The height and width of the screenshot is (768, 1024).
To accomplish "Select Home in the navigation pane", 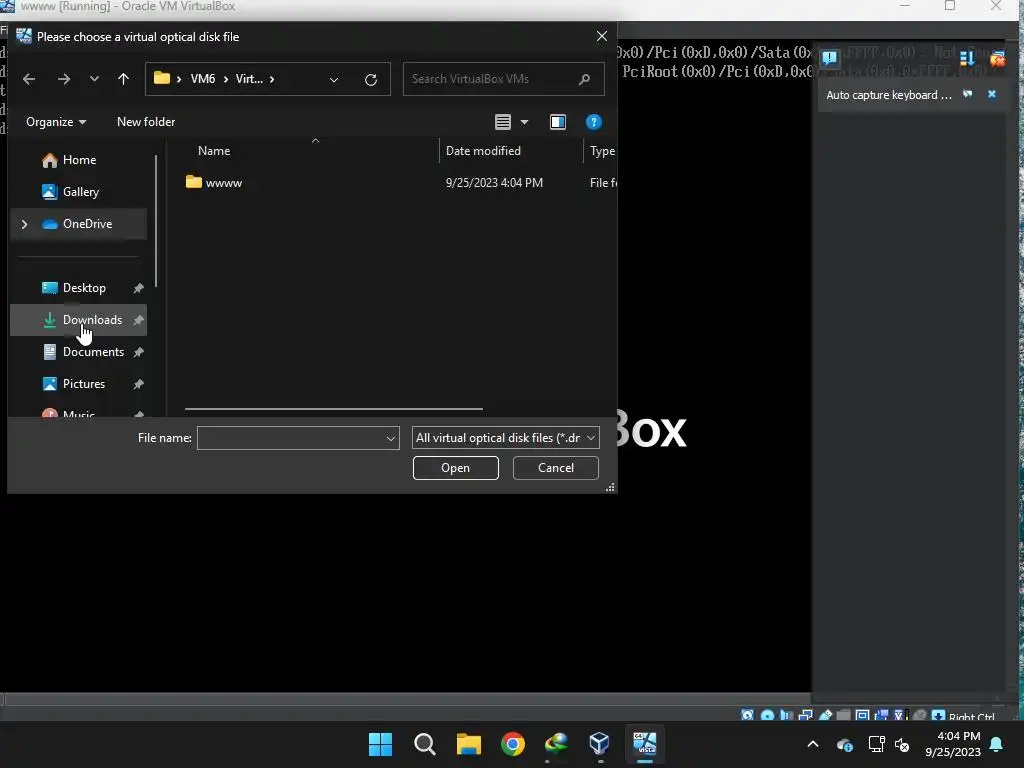I will click(x=79, y=160).
